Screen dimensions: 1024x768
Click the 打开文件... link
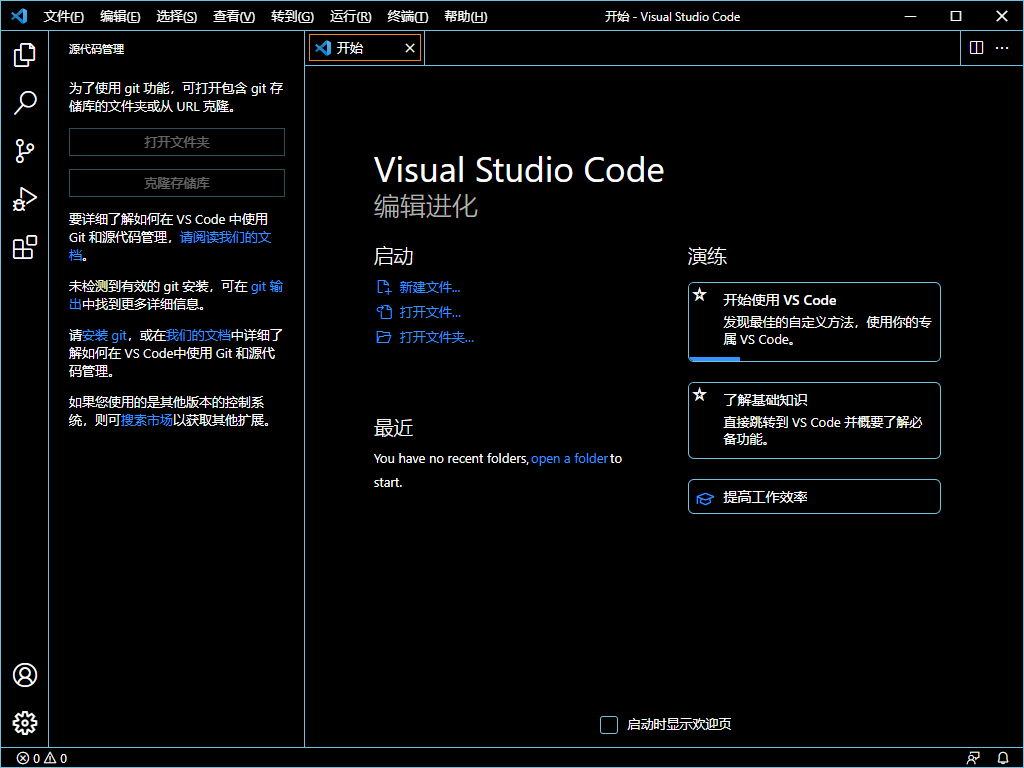(x=430, y=312)
